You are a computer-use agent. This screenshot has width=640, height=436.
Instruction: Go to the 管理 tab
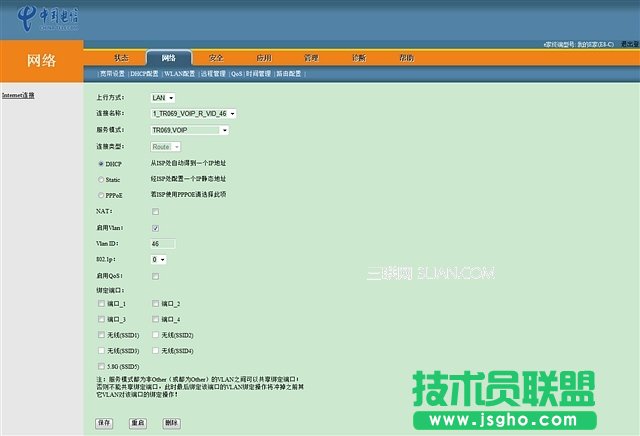pos(311,58)
